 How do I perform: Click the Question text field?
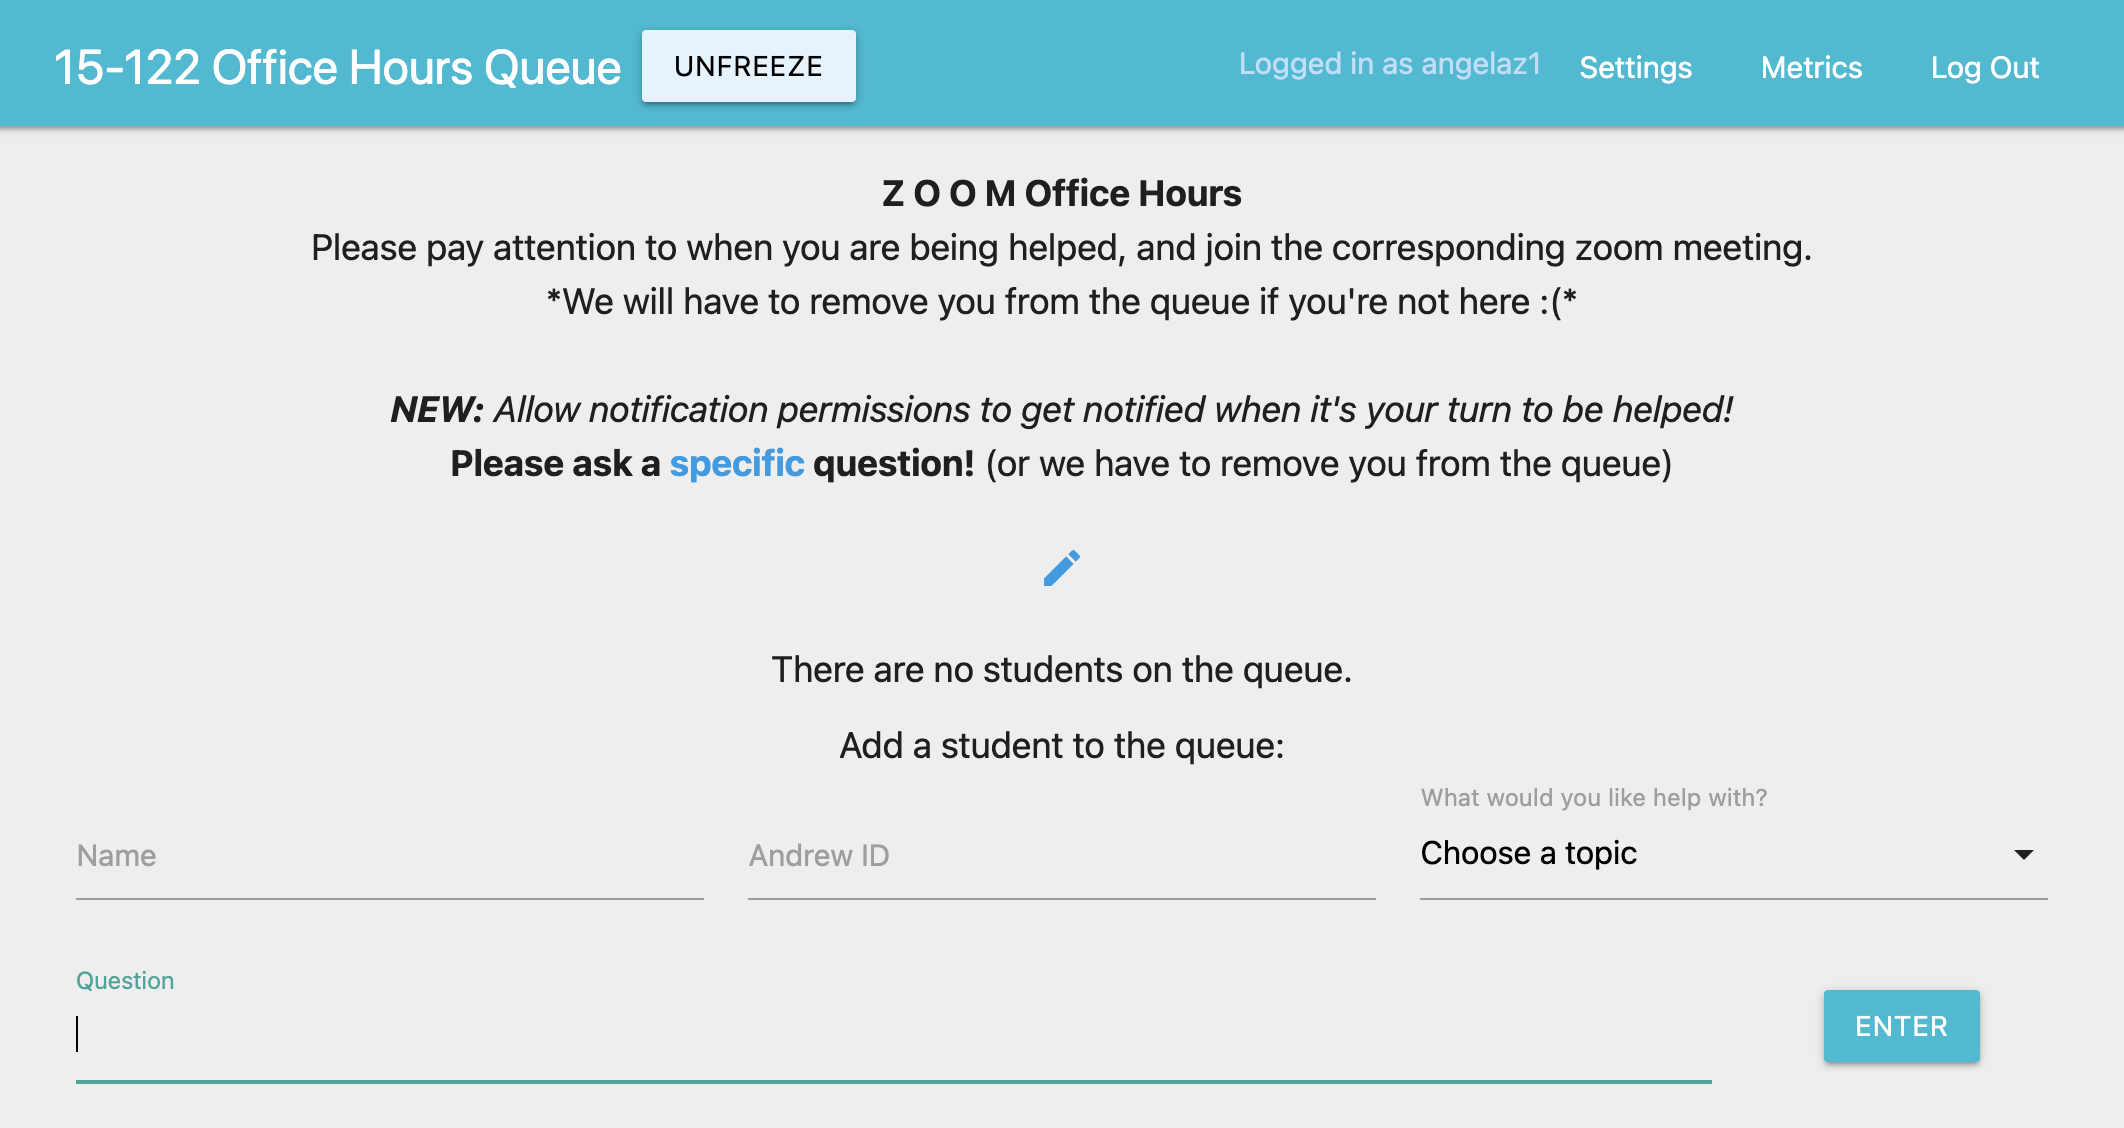892,1035
